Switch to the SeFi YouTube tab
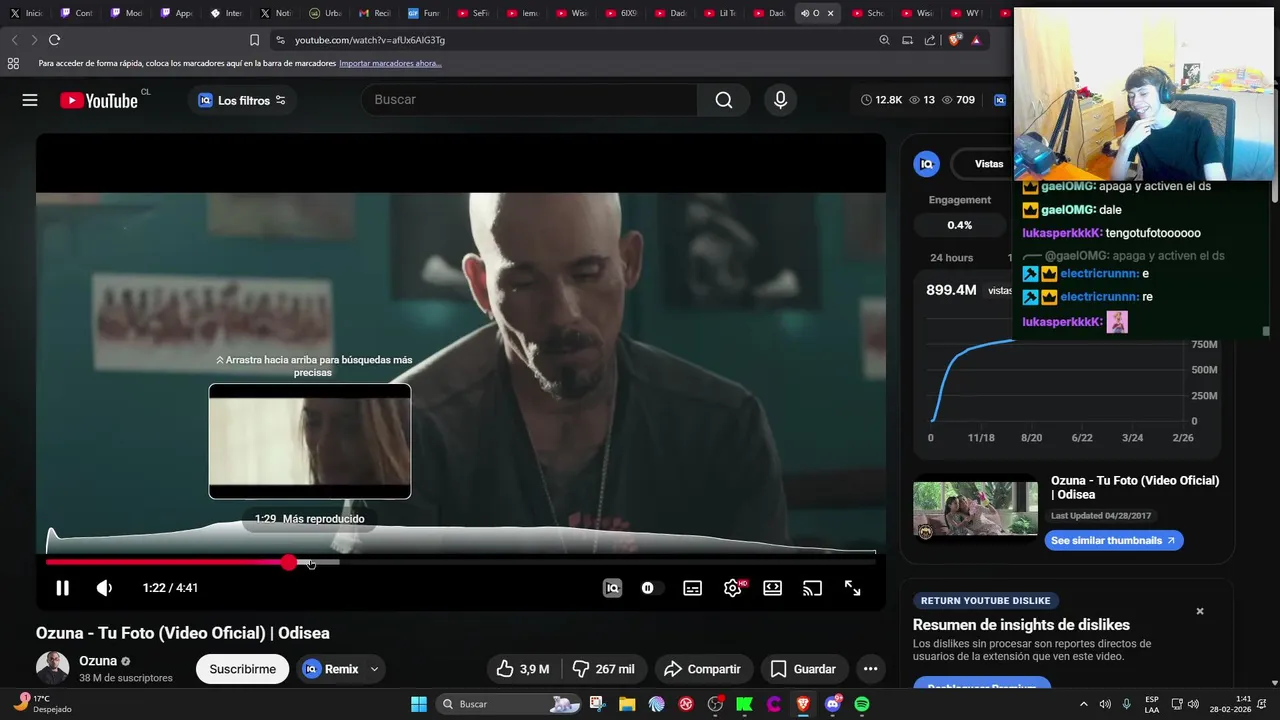 (472, 13)
